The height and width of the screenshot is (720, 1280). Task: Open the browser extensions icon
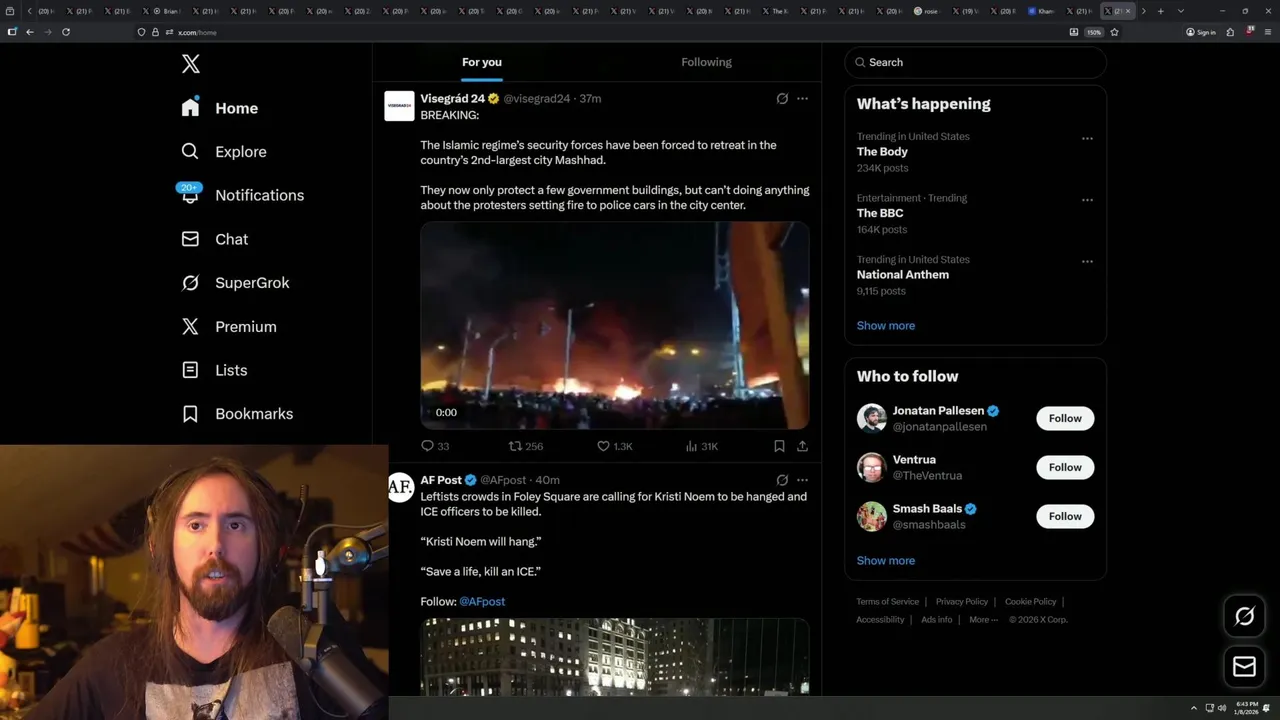pyautogui.click(x=1230, y=32)
